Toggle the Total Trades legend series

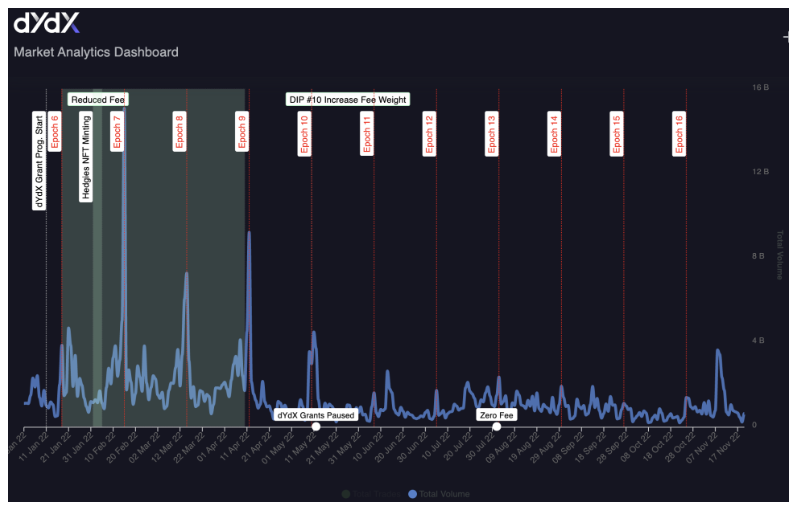pyautogui.click(x=372, y=494)
